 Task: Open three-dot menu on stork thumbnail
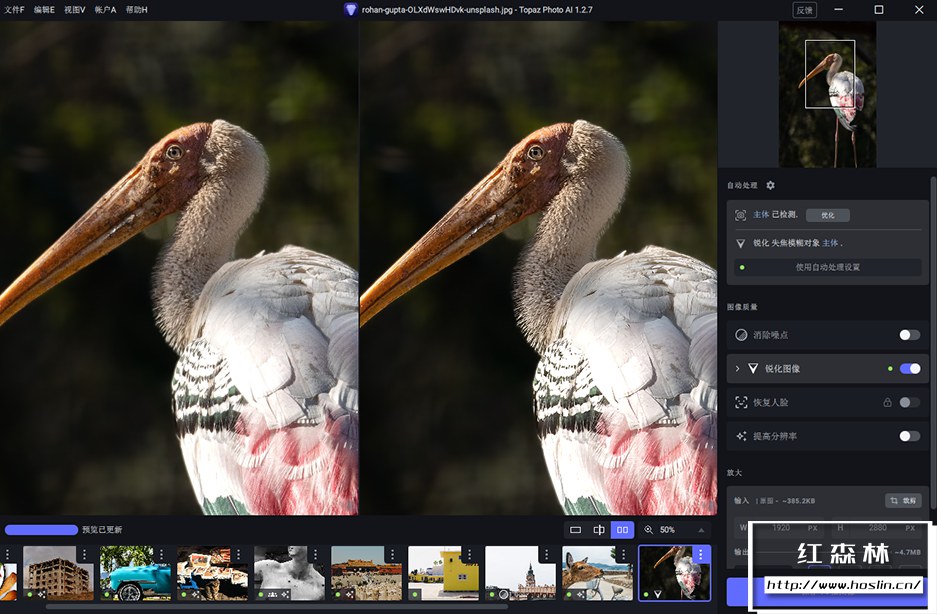tap(701, 554)
